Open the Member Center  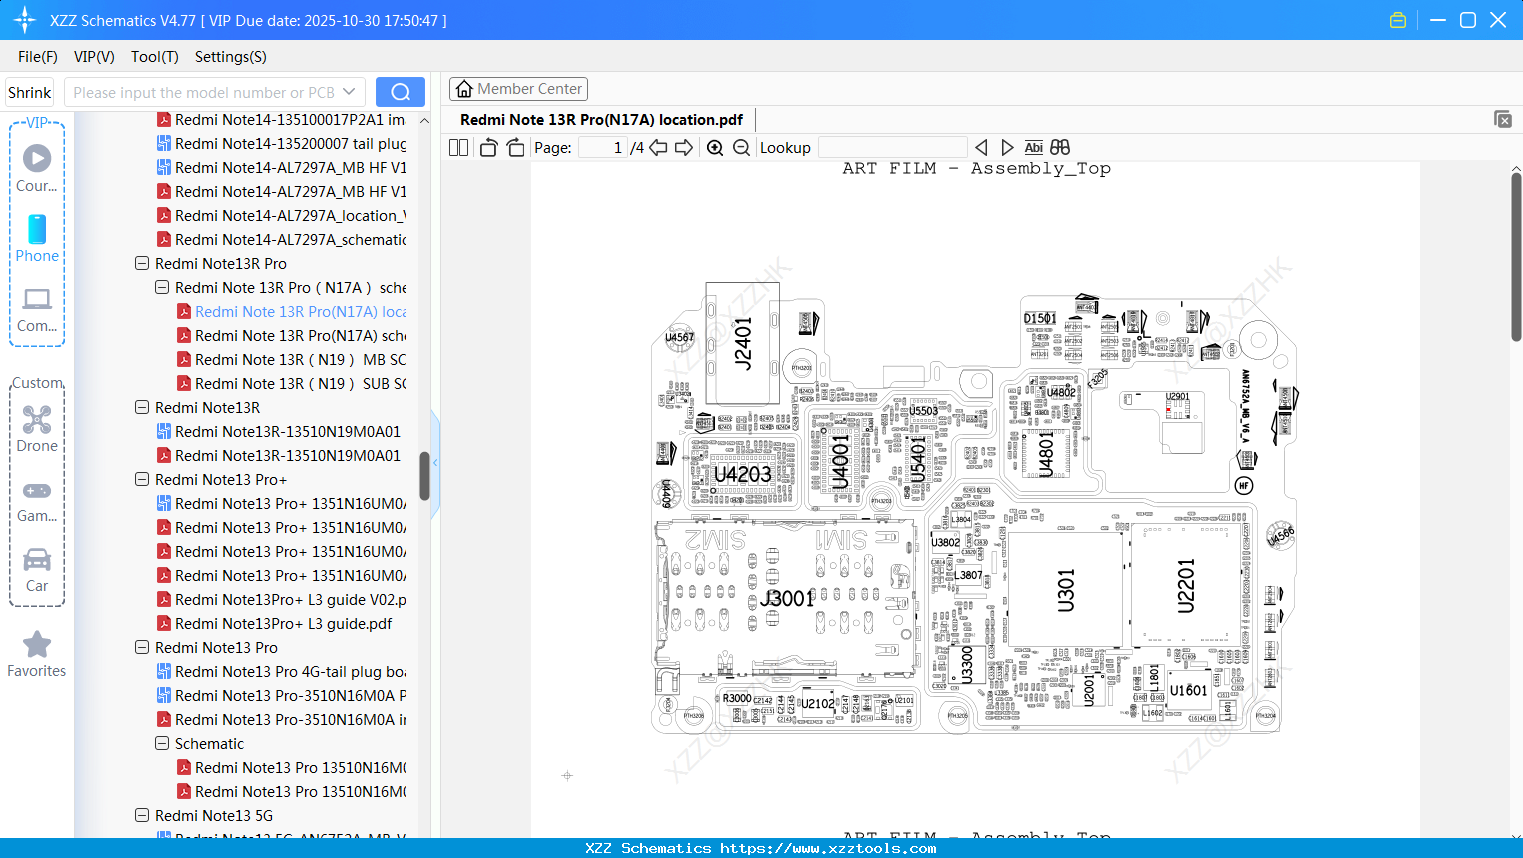pos(518,88)
